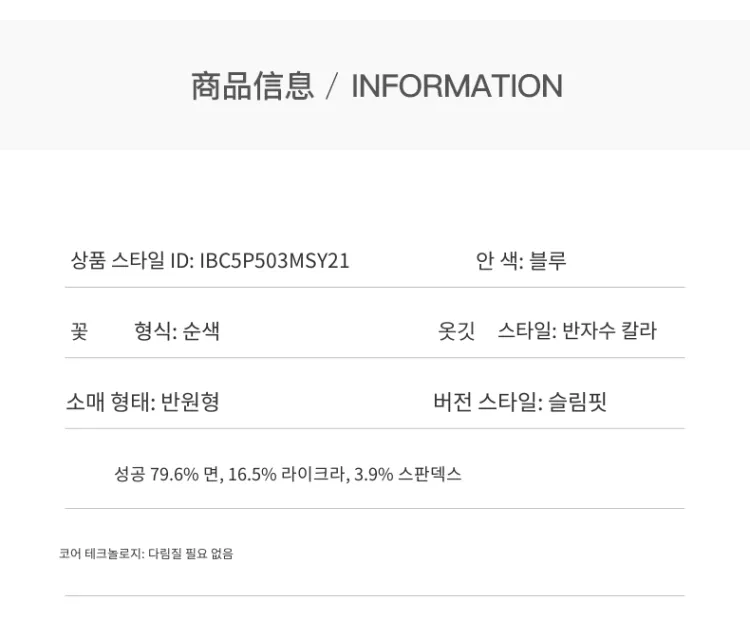
Task: Select the 3.9% 스판덱스 text
Action: coord(408,474)
